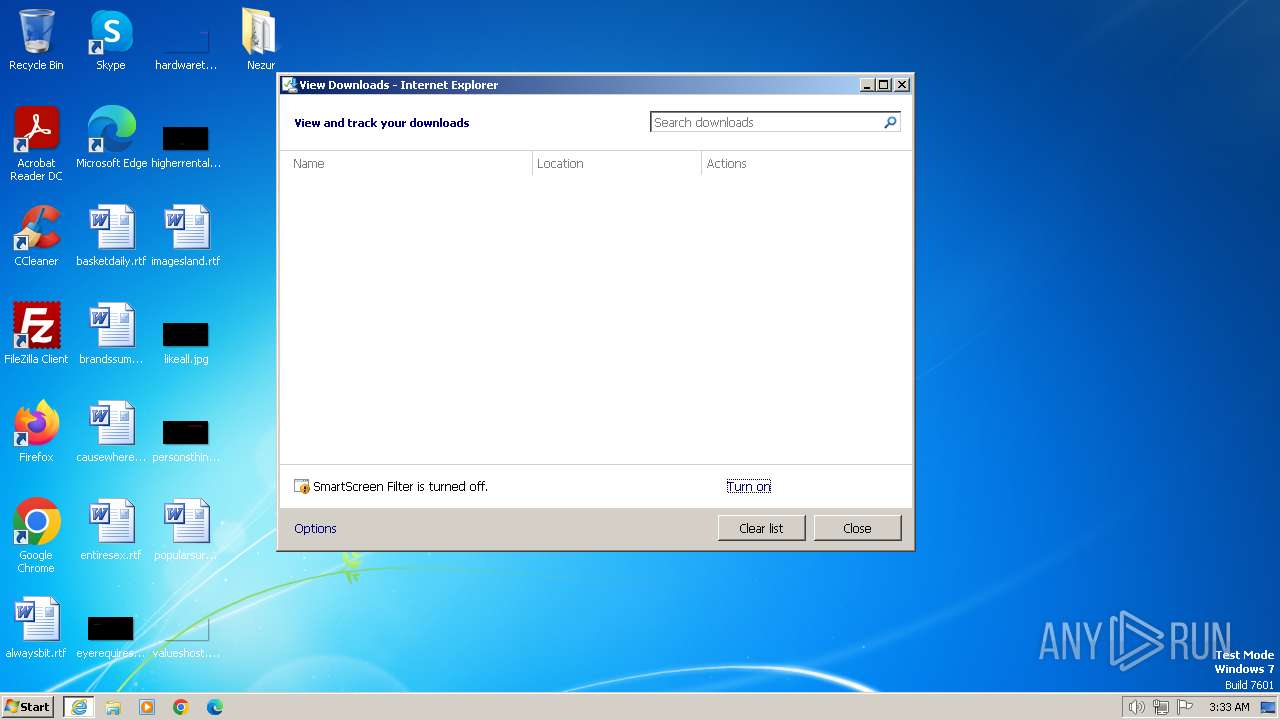
Task: Open the Start menu
Action: 28,707
